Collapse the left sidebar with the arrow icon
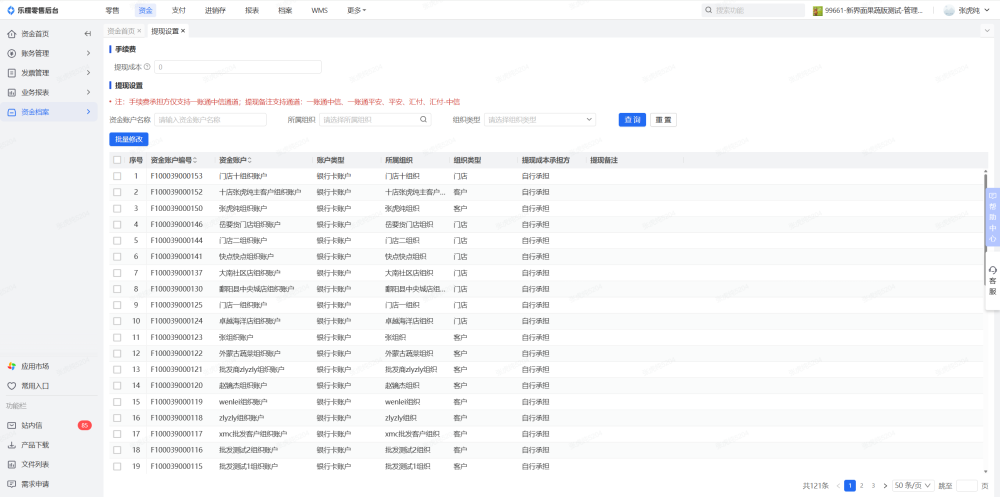 click(x=88, y=34)
